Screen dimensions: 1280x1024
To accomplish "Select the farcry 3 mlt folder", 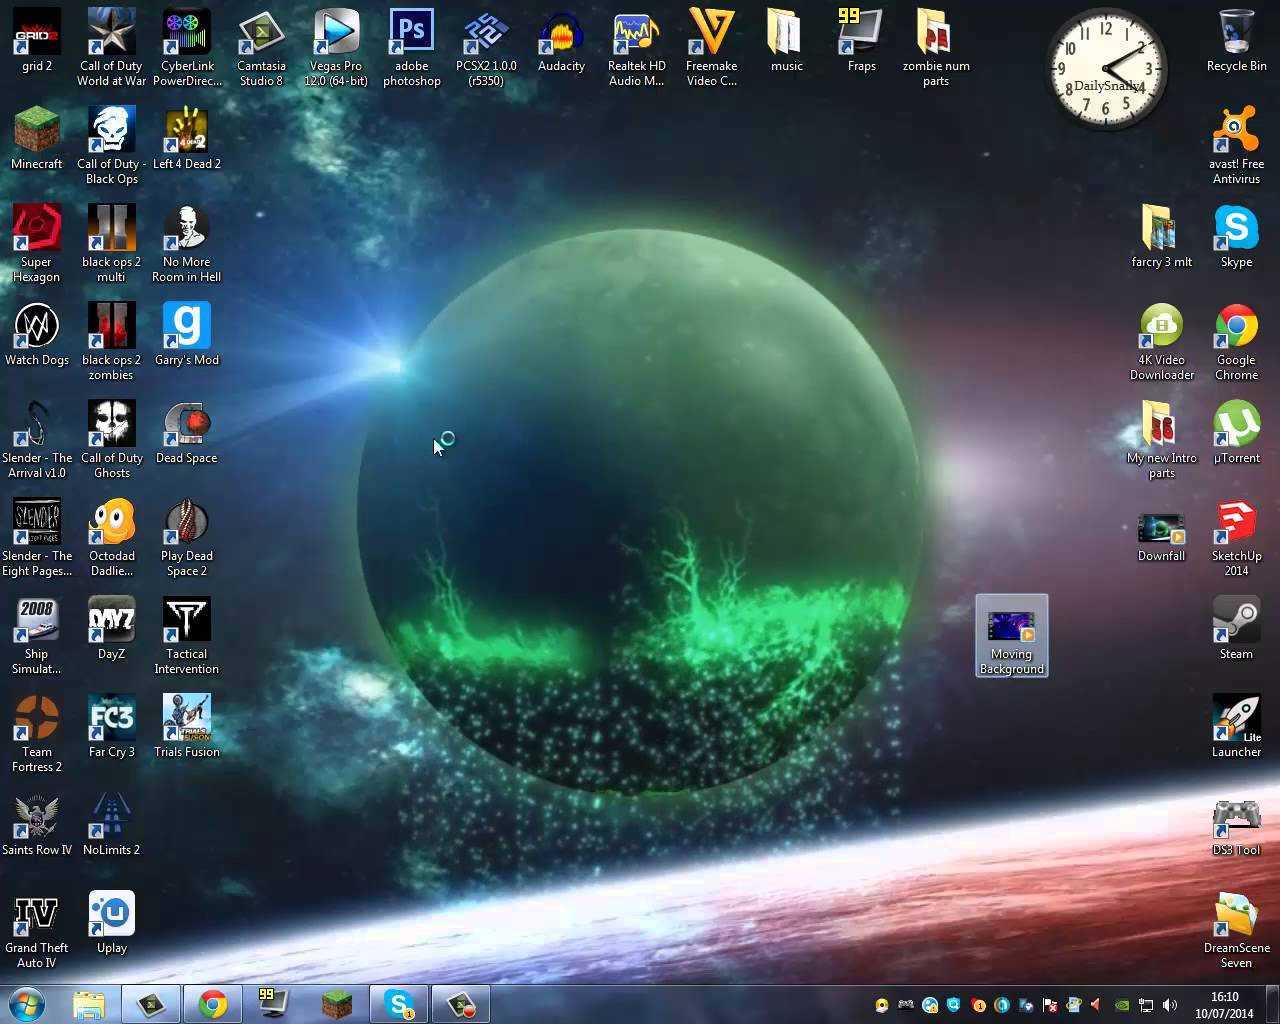I will [x=1161, y=237].
